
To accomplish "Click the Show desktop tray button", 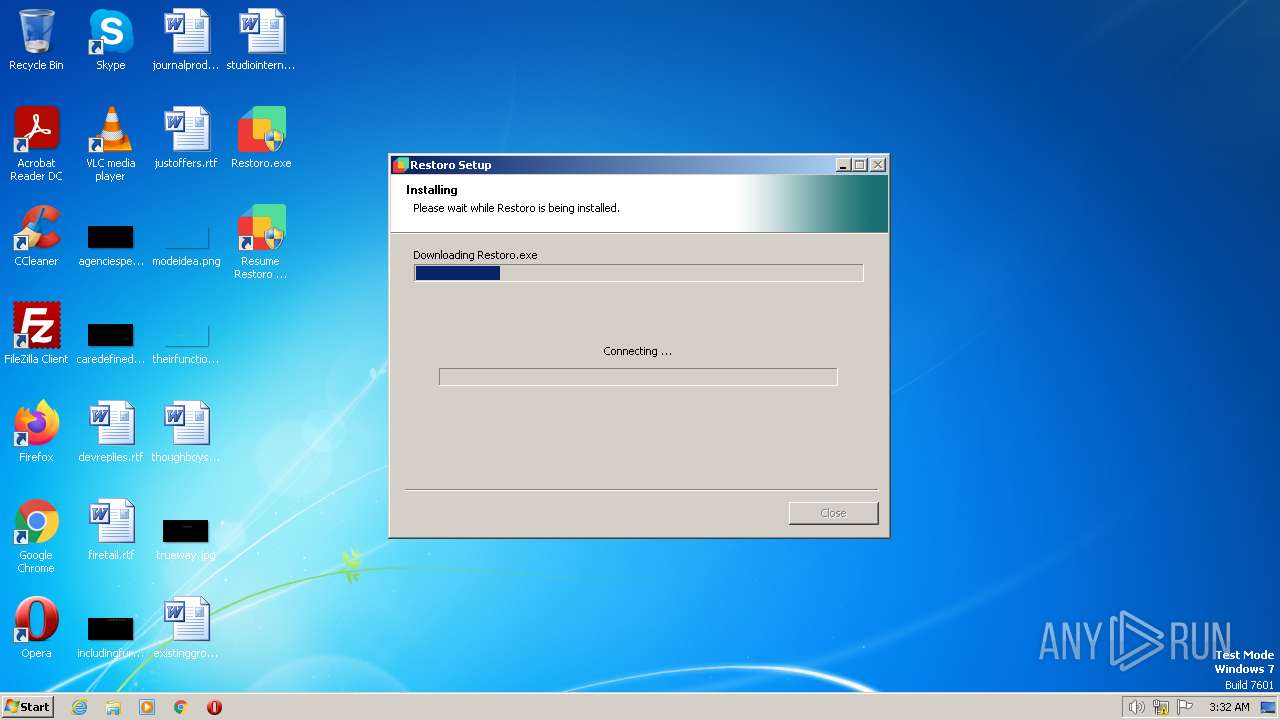I will click(x=1268, y=707).
